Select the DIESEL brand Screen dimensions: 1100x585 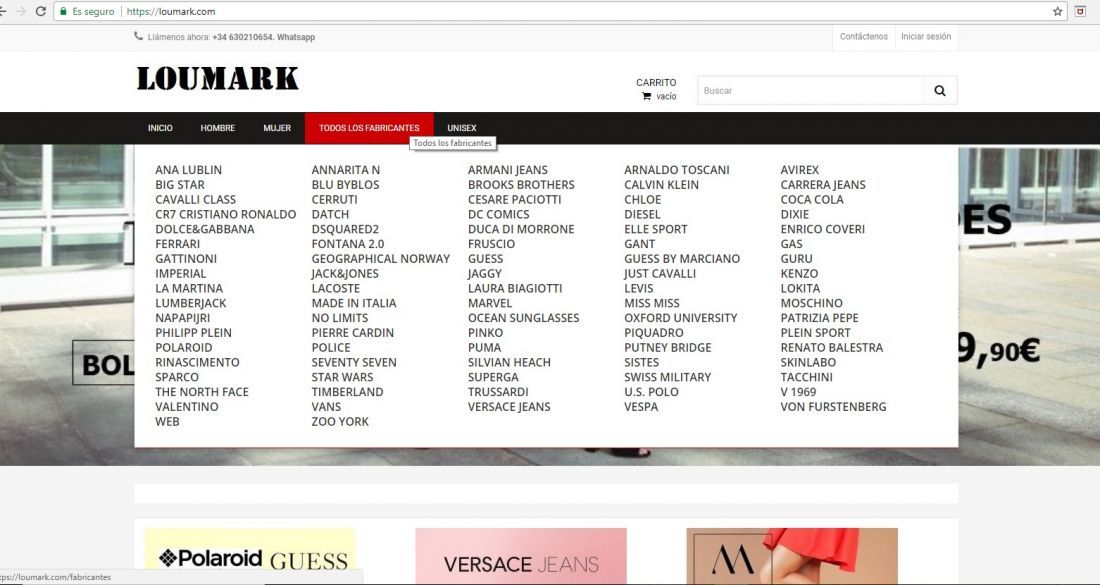[x=643, y=214]
